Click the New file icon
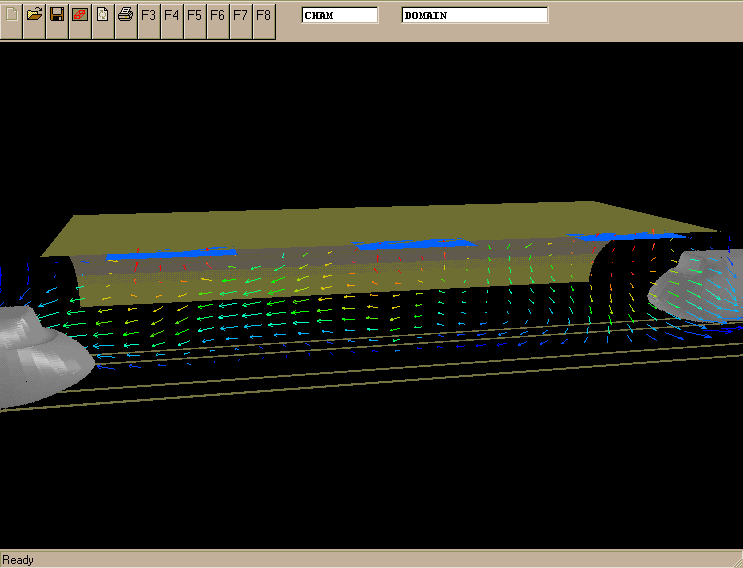This screenshot has height=568, width=743. [x=11, y=15]
